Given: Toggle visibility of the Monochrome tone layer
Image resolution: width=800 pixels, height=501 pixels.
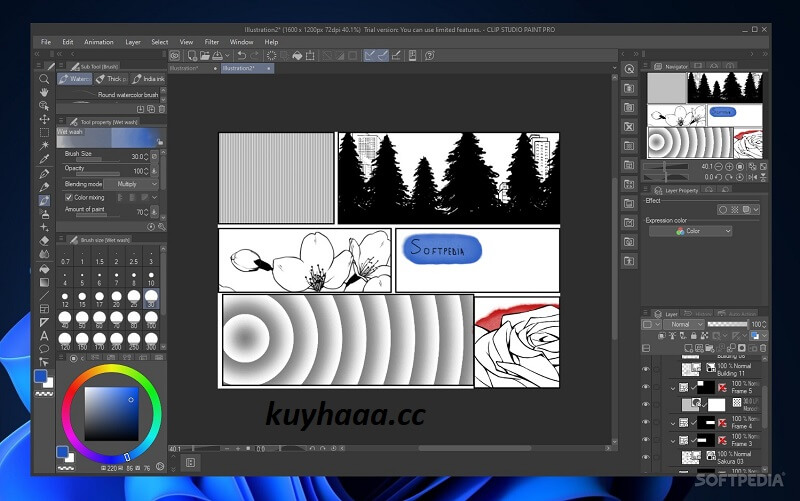Looking at the screenshot, I should [646, 405].
